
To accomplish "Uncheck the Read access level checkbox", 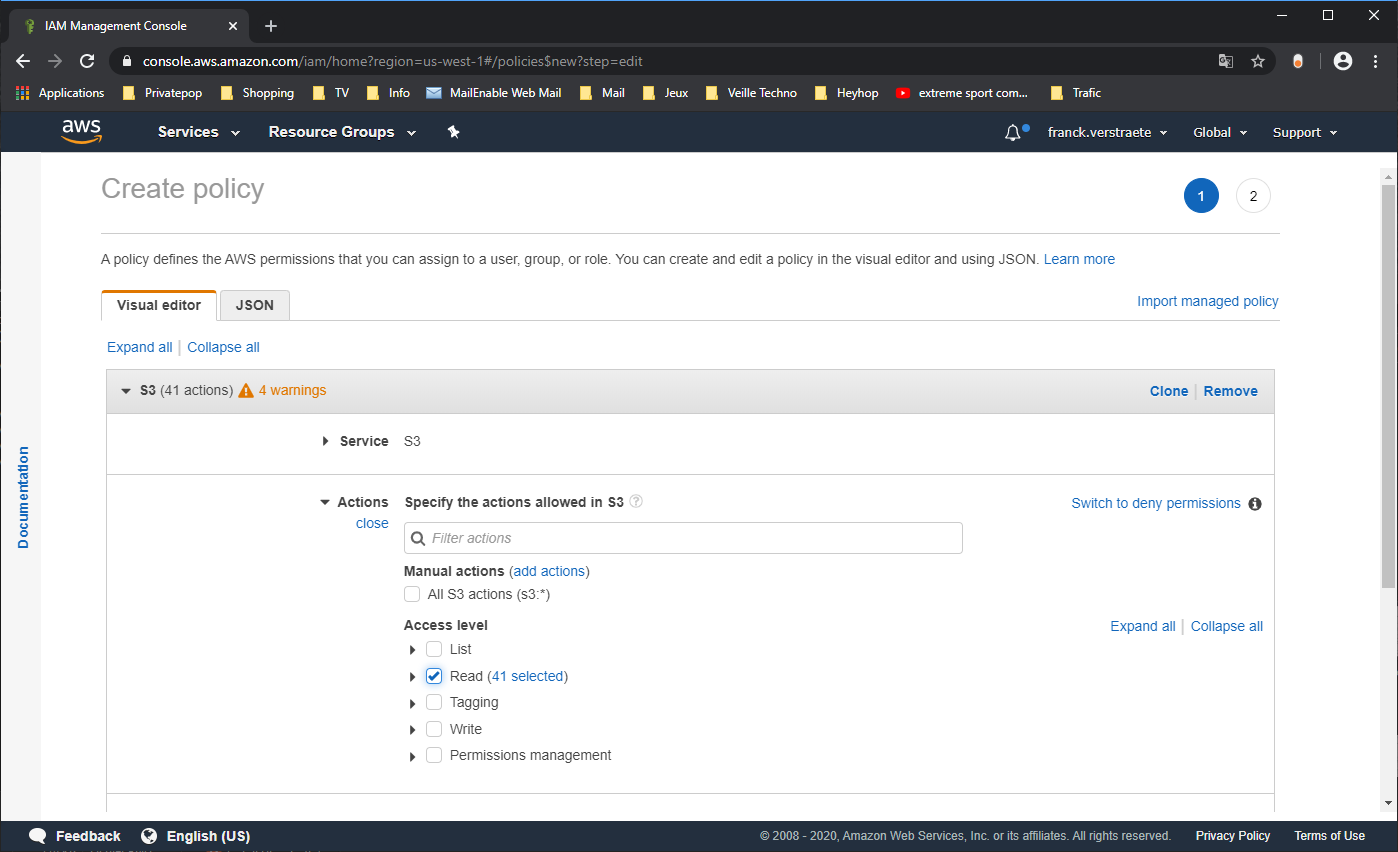I will 434,676.
